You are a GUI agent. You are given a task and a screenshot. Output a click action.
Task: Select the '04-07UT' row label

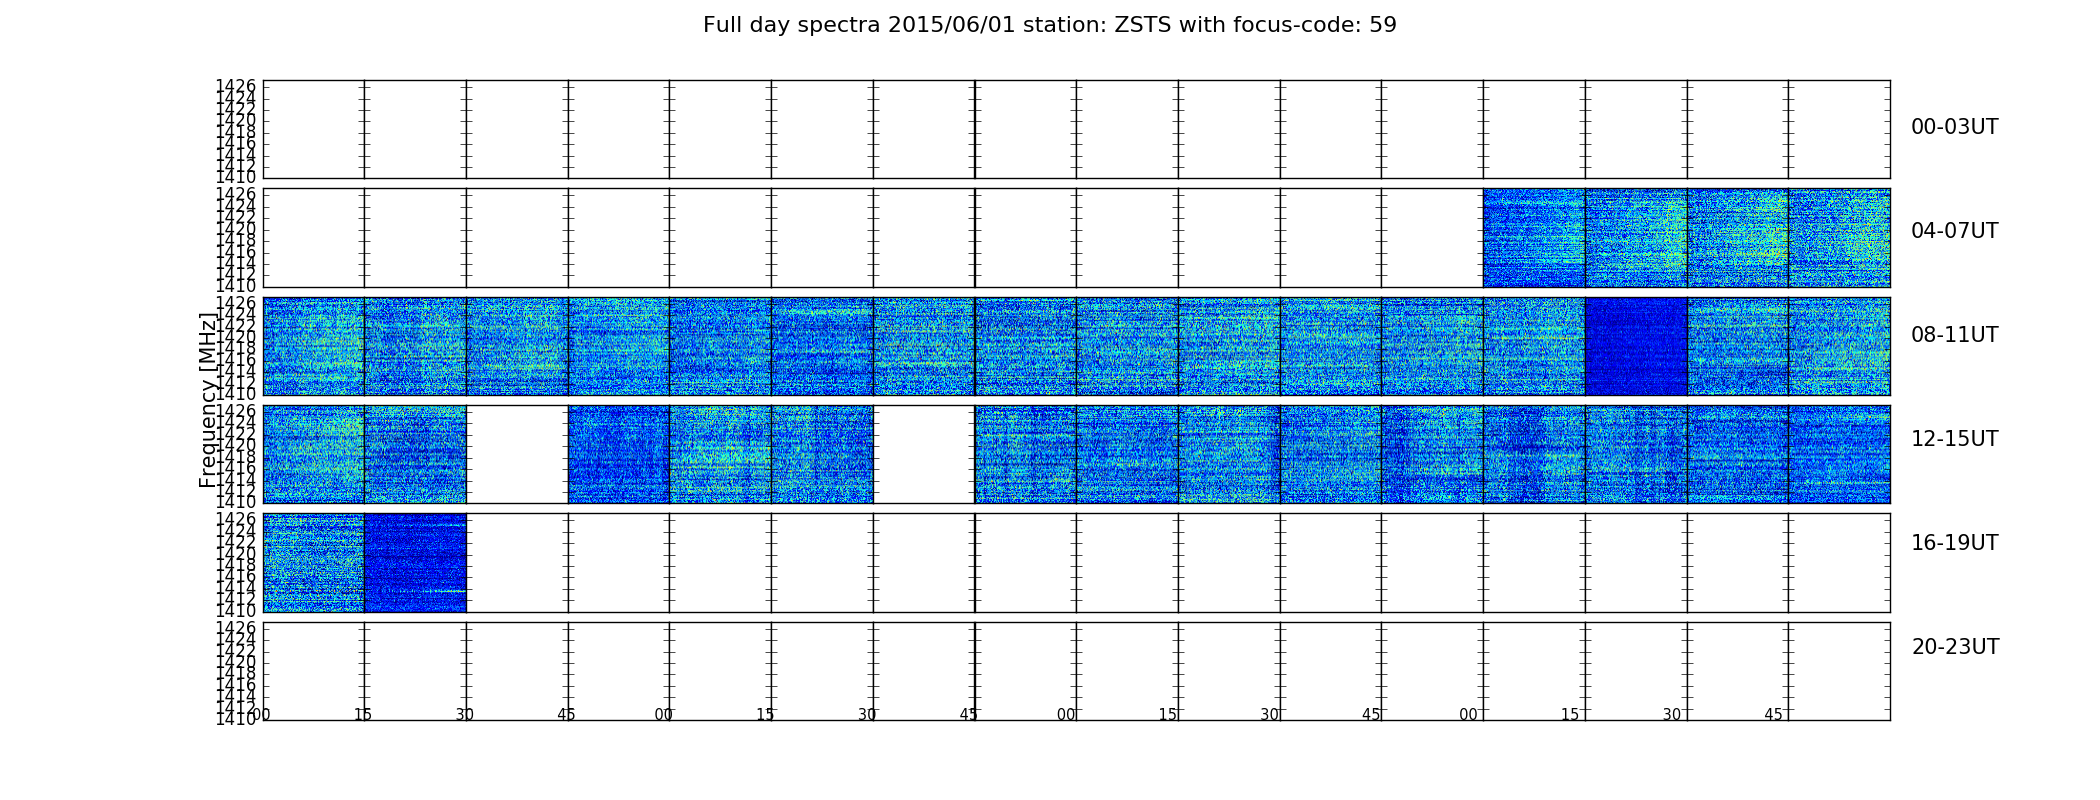click(1954, 231)
